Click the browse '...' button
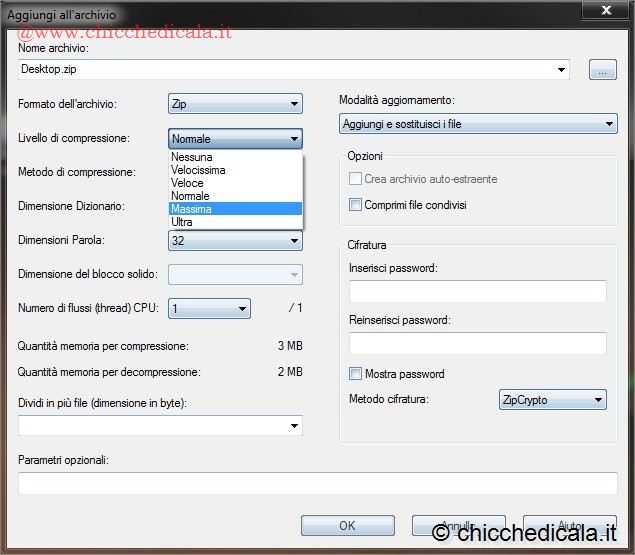635x555 pixels. (x=602, y=69)
